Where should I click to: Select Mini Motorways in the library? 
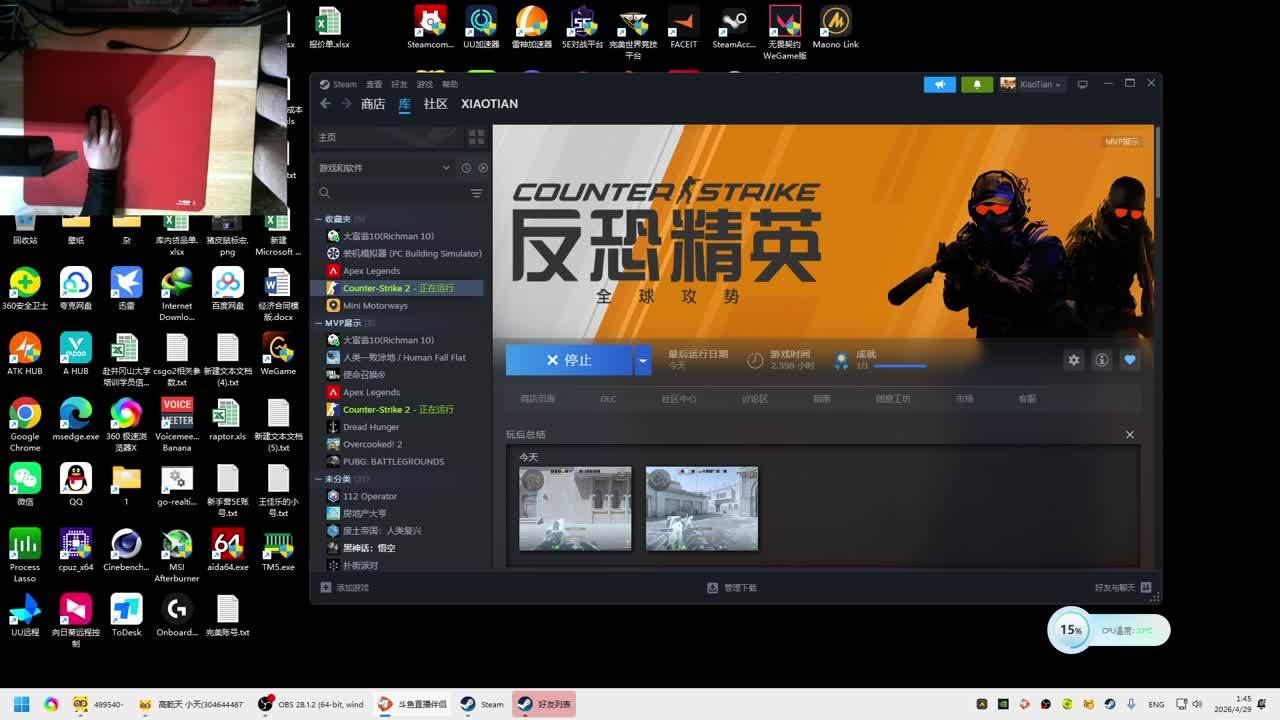(399, 306)
